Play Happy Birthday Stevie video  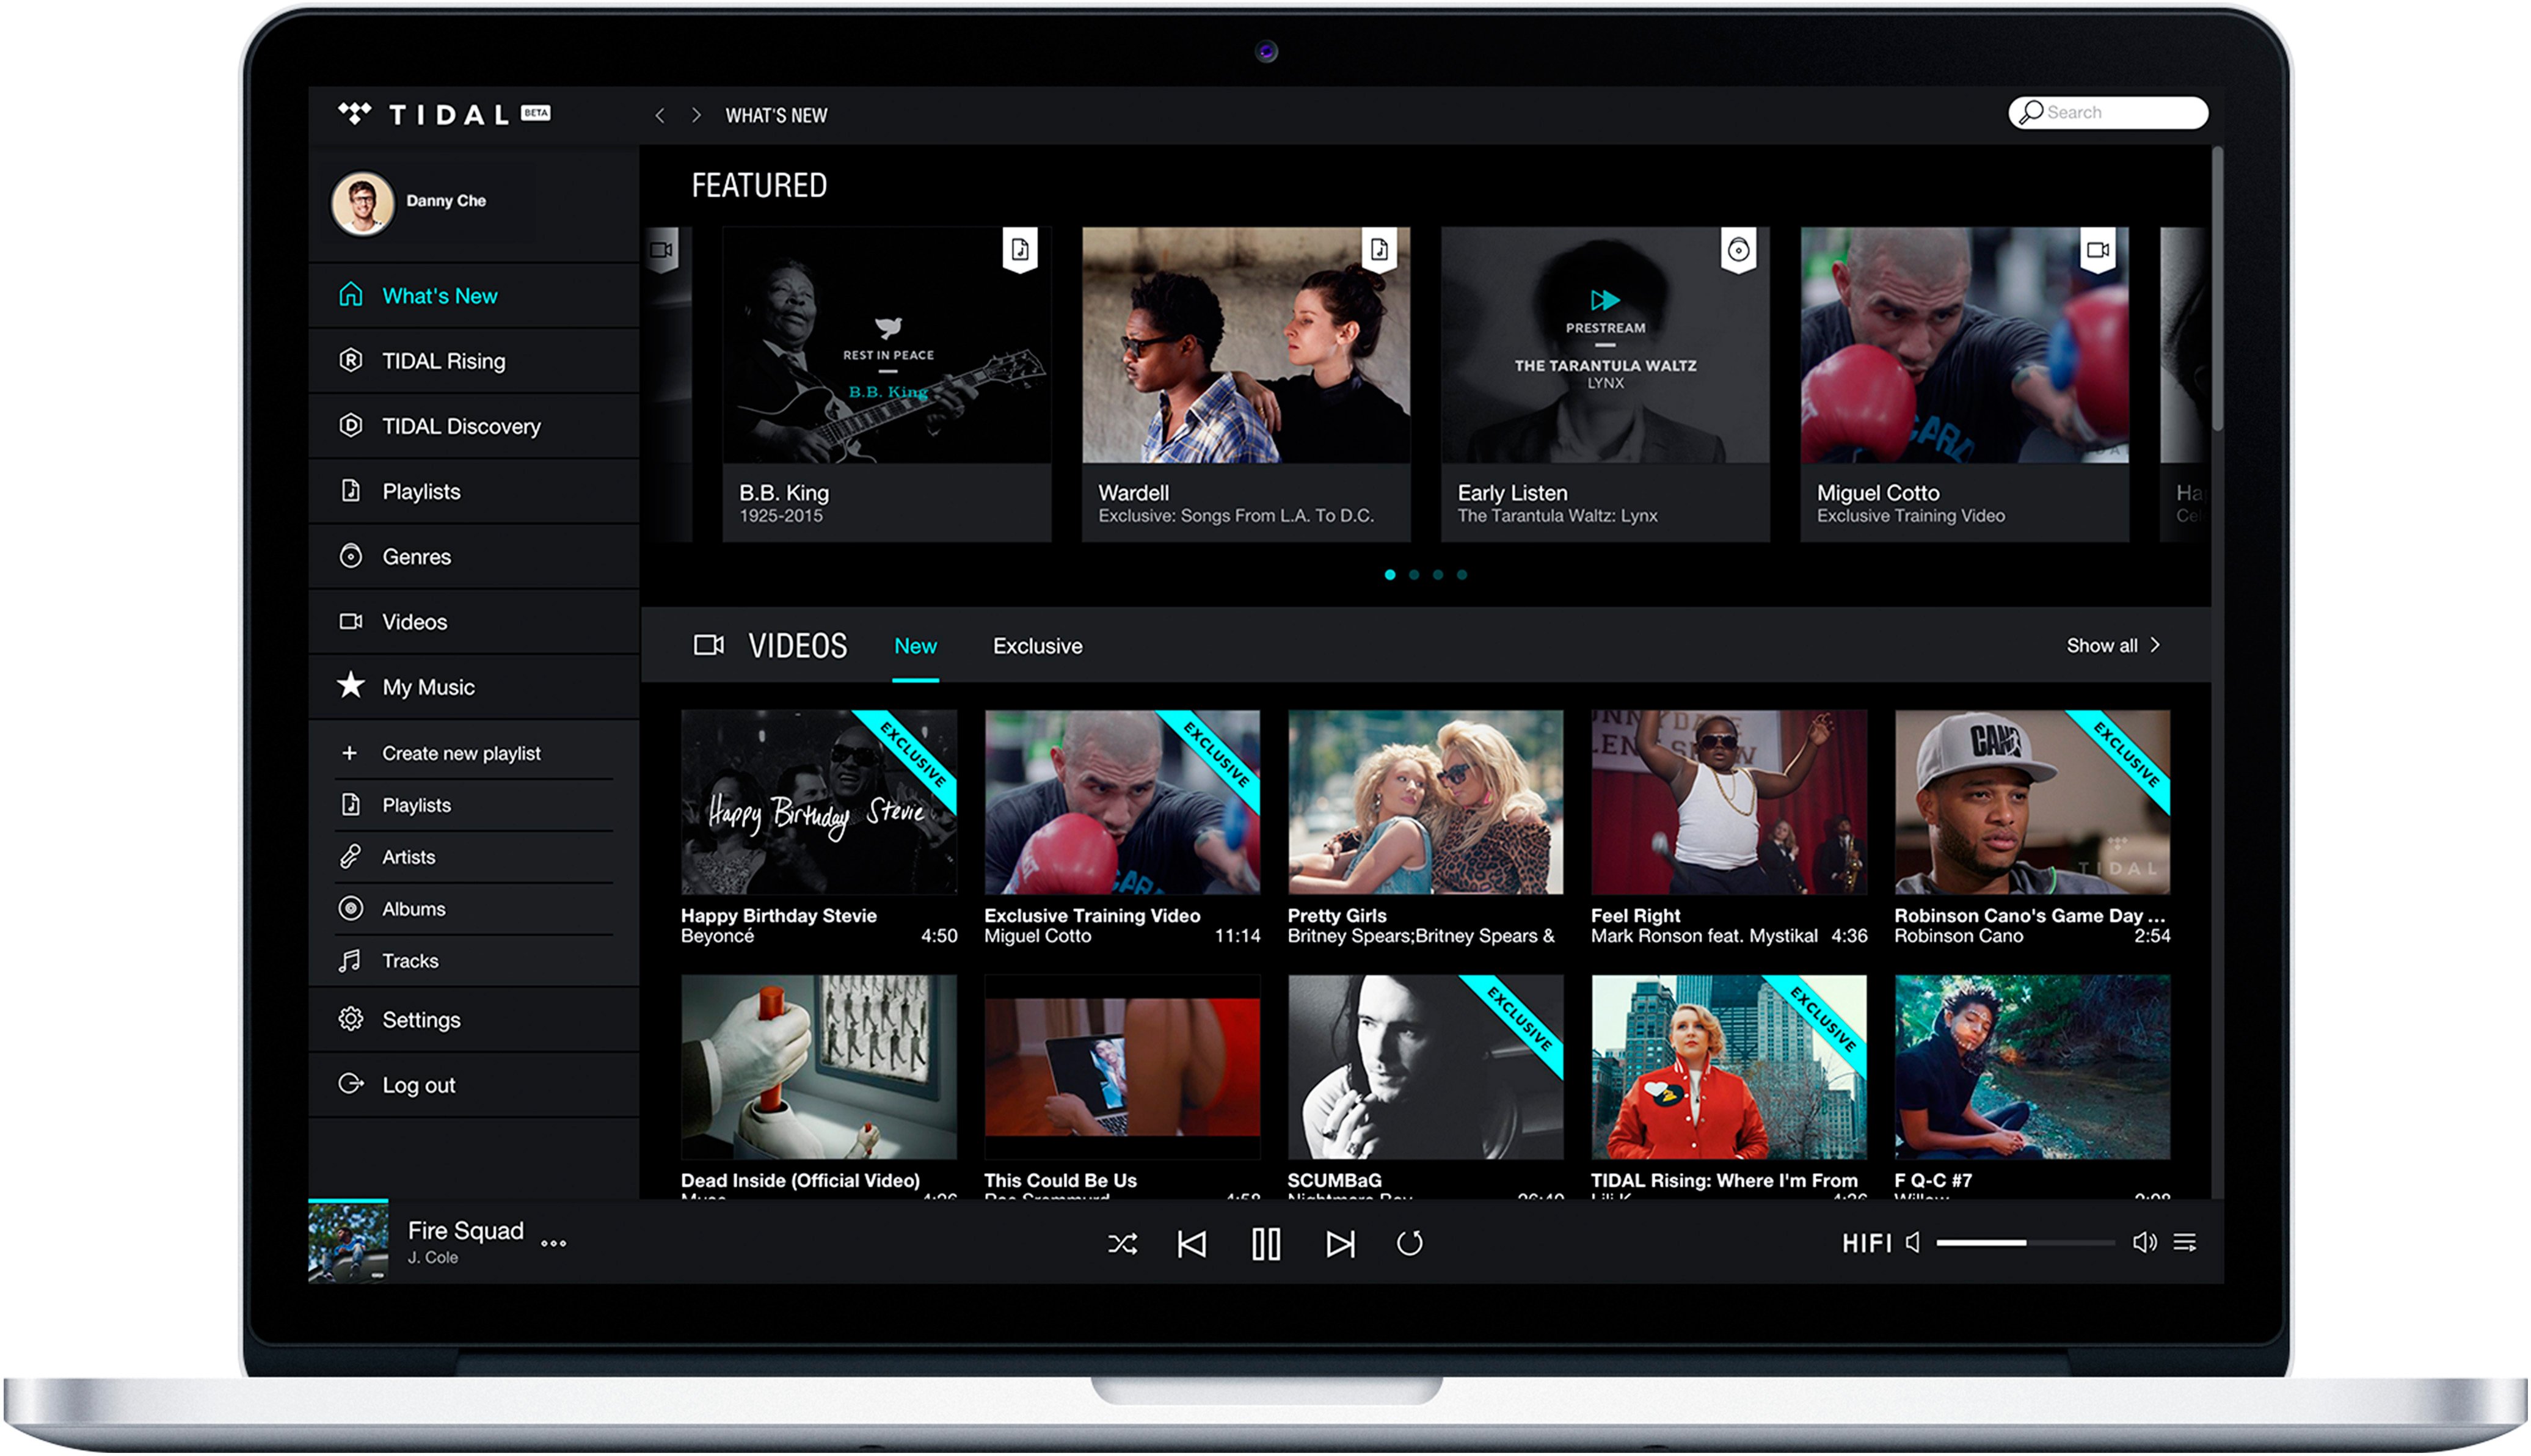pyautogui.click(x=819, y=802)
